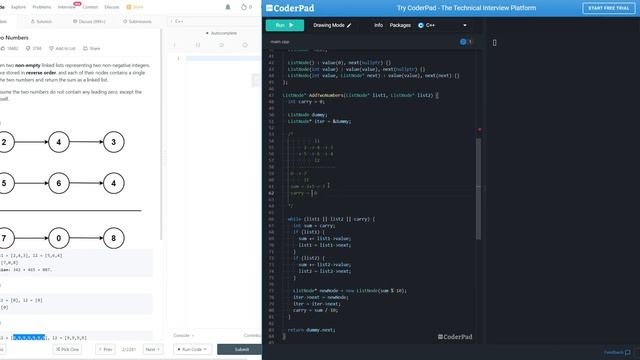Click Add to List
Screen dimensions: 640x360
[x=62, y=48]
